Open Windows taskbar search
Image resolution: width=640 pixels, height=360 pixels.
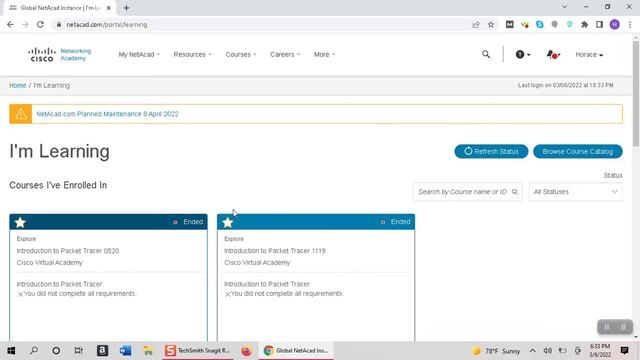pyautogui.click(x=34, y=351)
